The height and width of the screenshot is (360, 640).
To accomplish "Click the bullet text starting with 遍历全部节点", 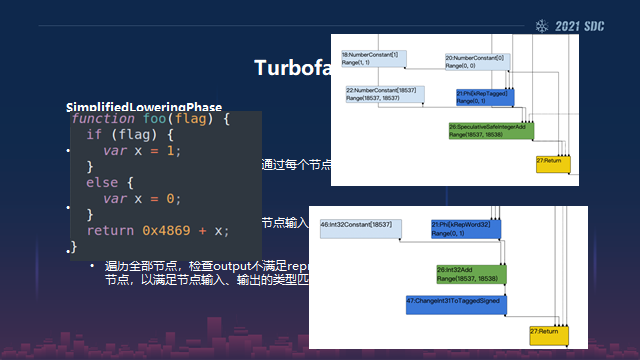I will click(206, 273).
